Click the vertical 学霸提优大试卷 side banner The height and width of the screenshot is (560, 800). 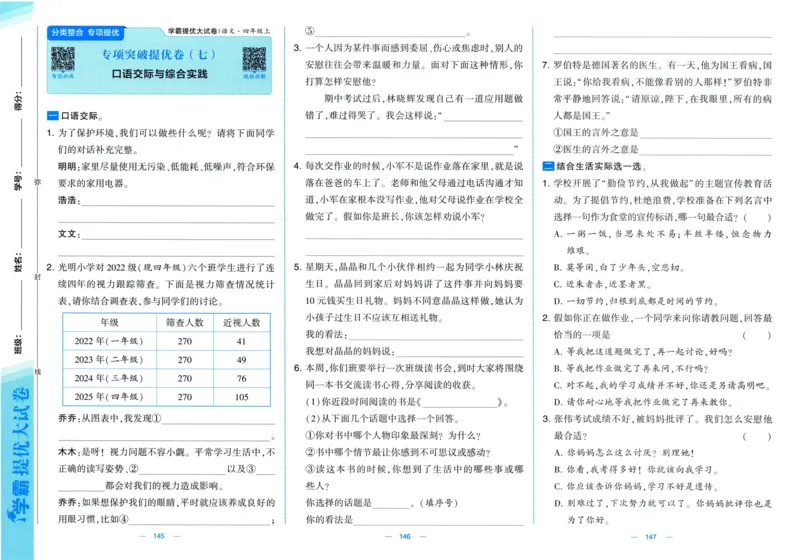18,454
